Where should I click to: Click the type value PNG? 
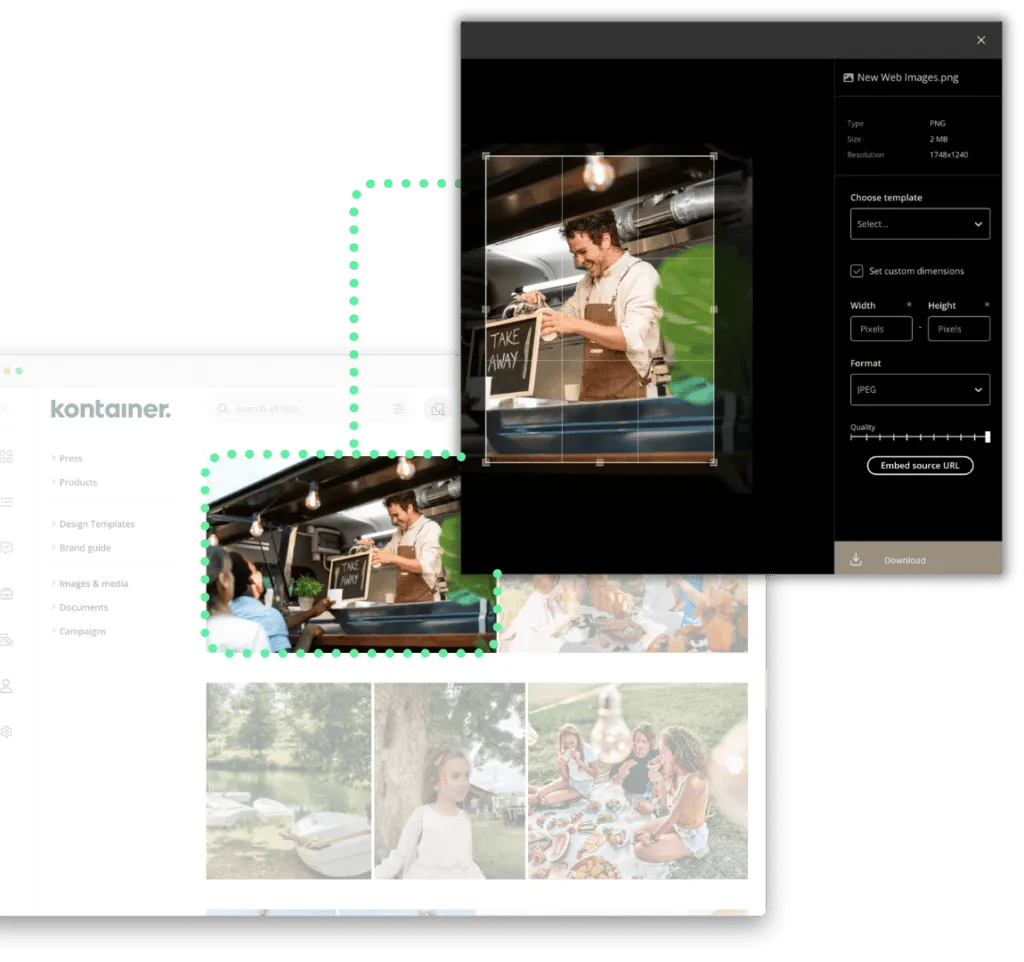(937, 123)
